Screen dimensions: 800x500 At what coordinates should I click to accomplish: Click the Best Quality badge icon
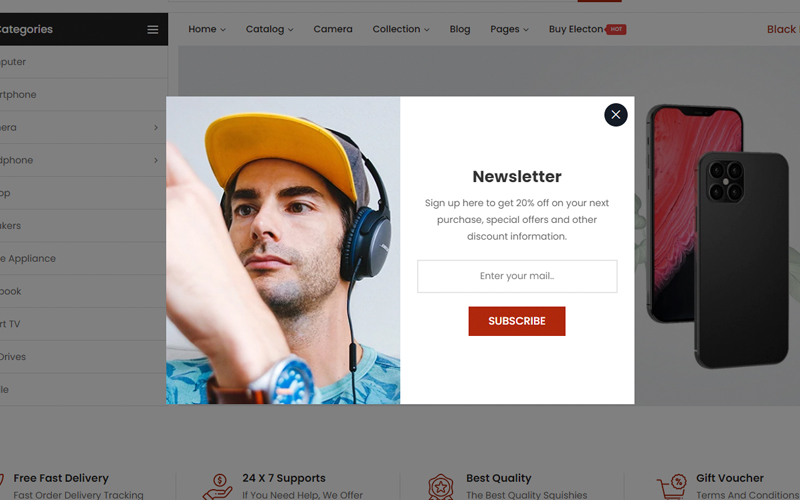coord(440,487)
